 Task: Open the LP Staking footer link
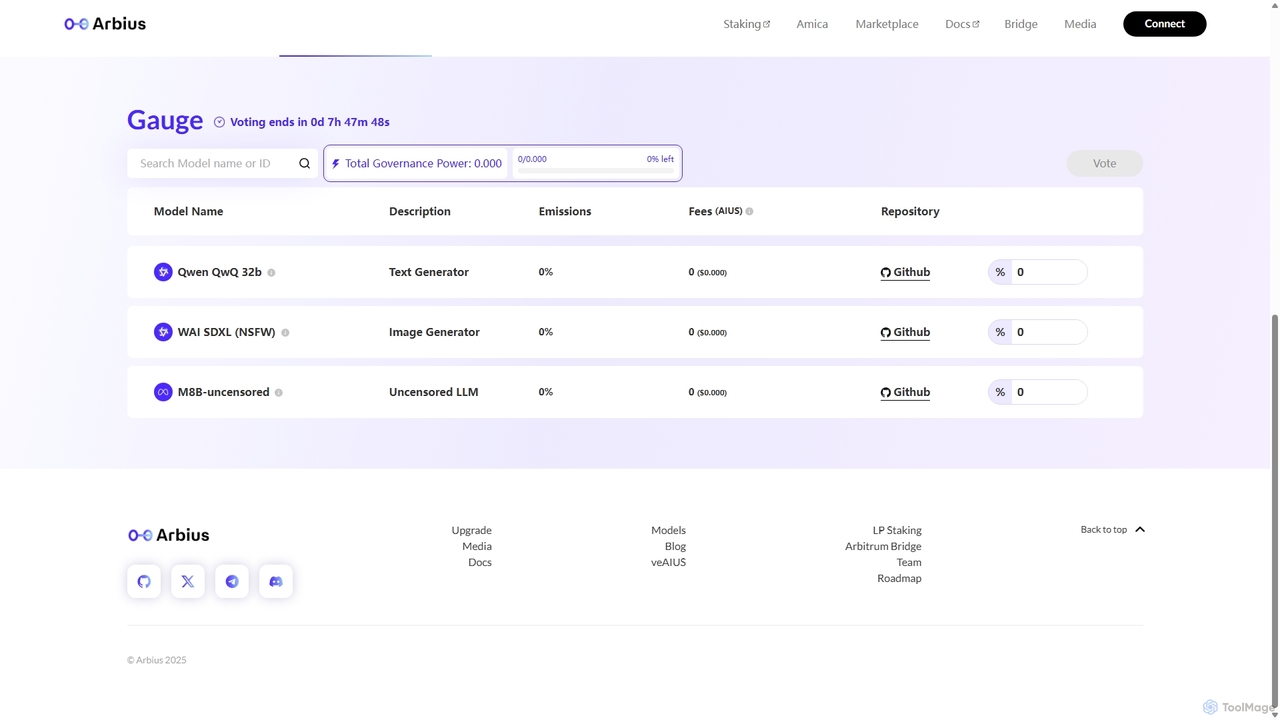pos(897,530)
